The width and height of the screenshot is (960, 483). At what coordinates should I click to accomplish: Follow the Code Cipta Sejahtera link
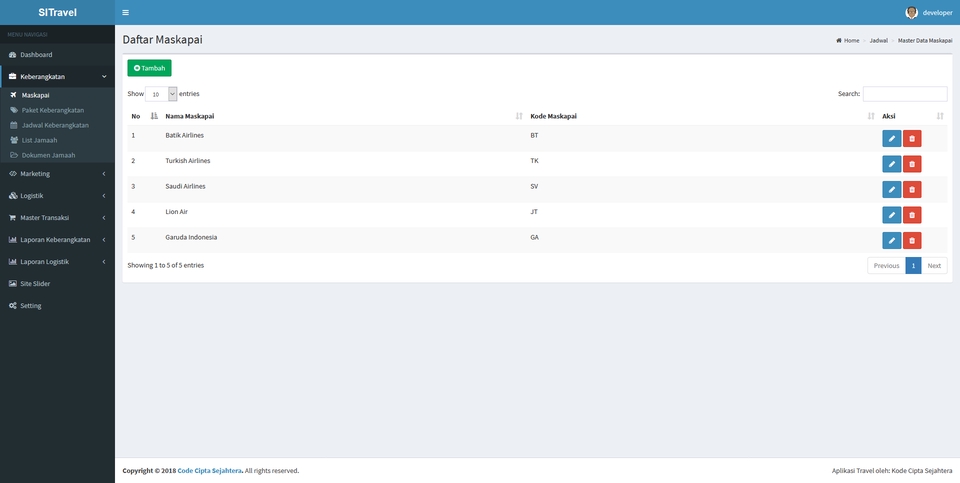pyautogui.click(x=209, y=471)
